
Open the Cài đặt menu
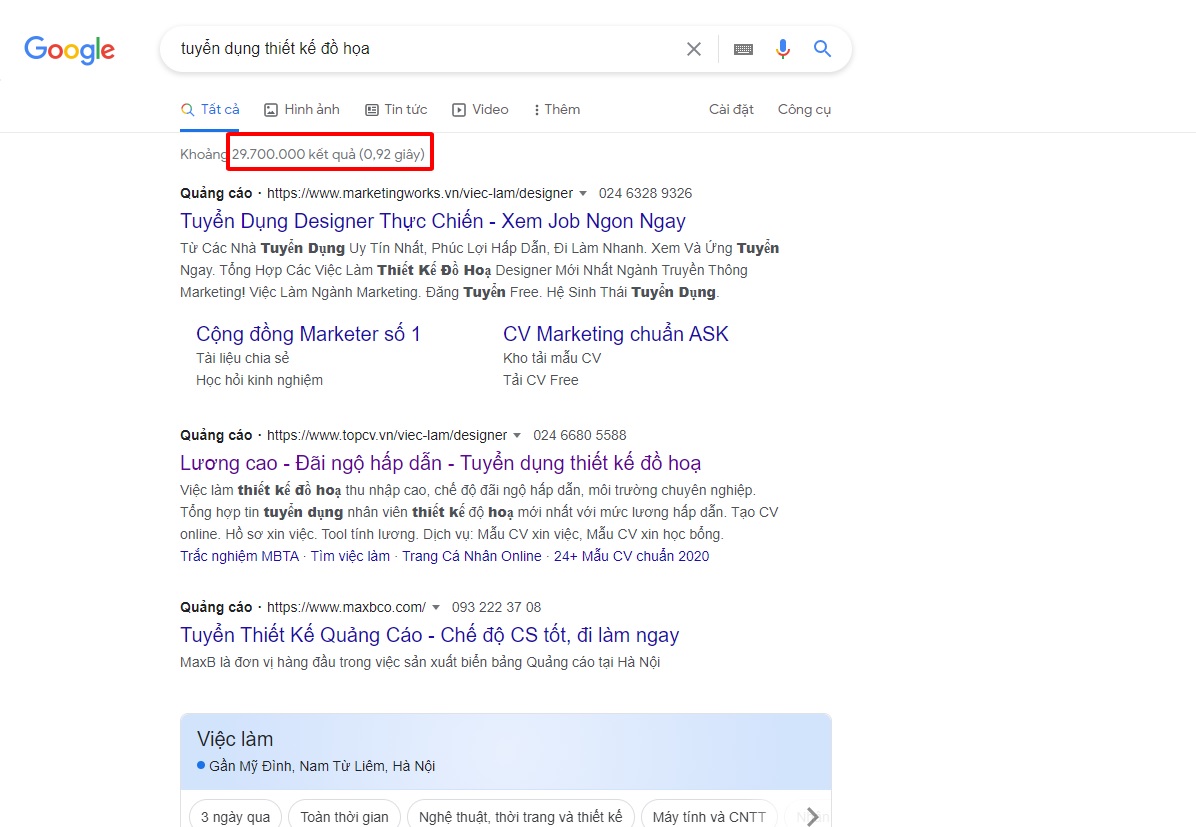click(x=731, y=110)
